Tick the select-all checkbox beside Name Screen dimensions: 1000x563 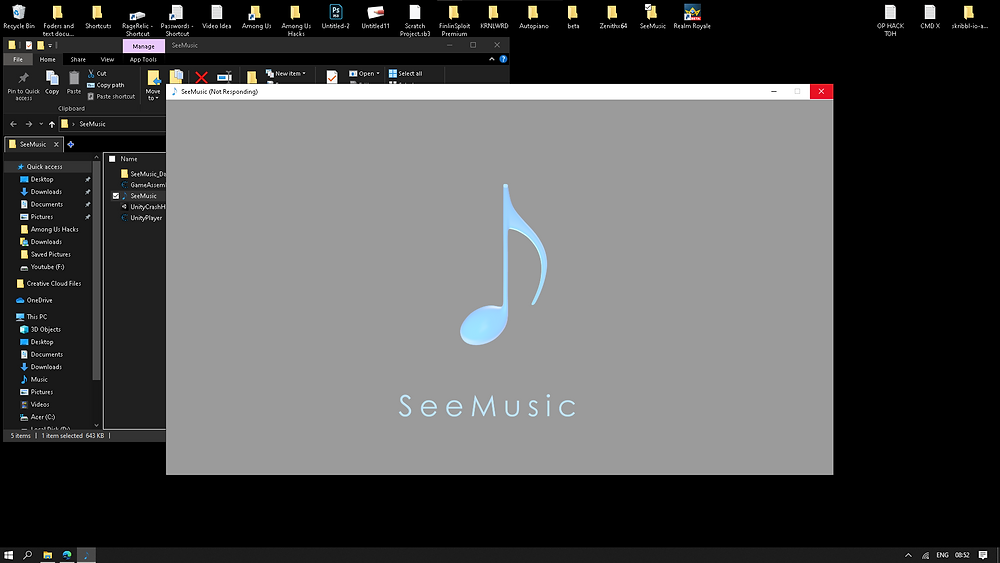pyautogui.click(x=112, y=159)
